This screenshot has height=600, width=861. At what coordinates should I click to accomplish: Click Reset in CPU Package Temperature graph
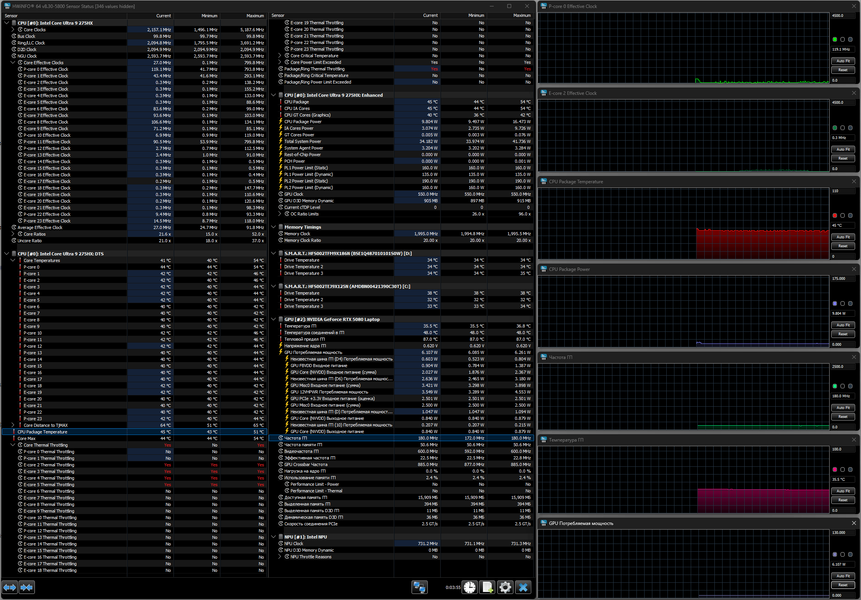click(843, 246)
